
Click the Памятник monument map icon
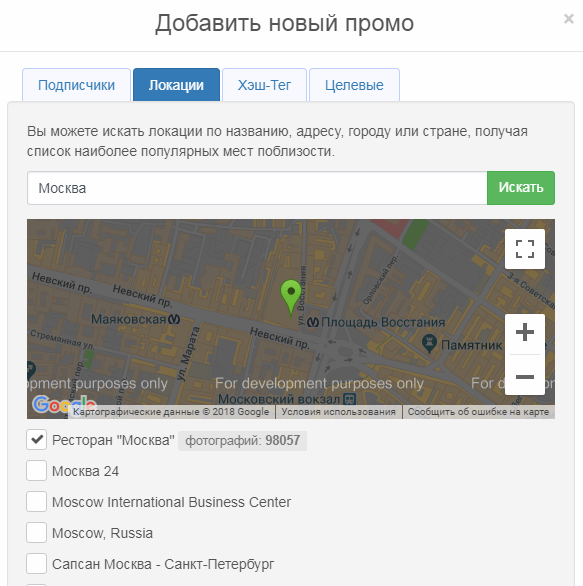(429, 343)
